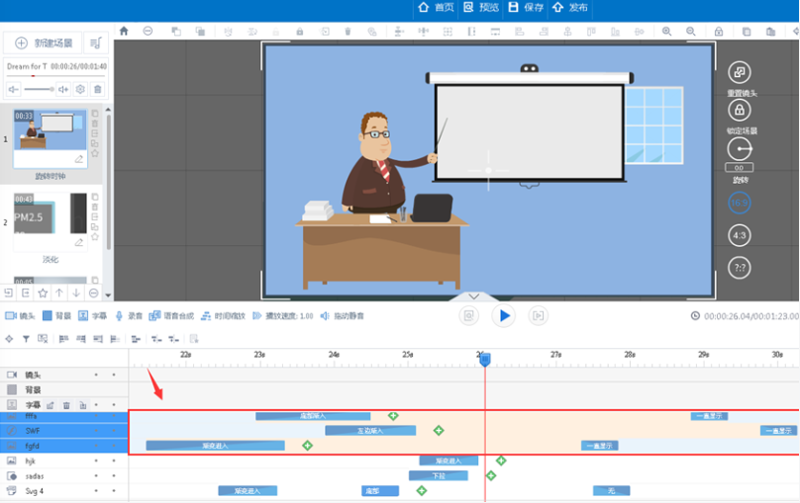The width and height of the screenshot is (800, 503).
Task: Click the zoom out magnifier in canvas toolbar
Action: 691,31
